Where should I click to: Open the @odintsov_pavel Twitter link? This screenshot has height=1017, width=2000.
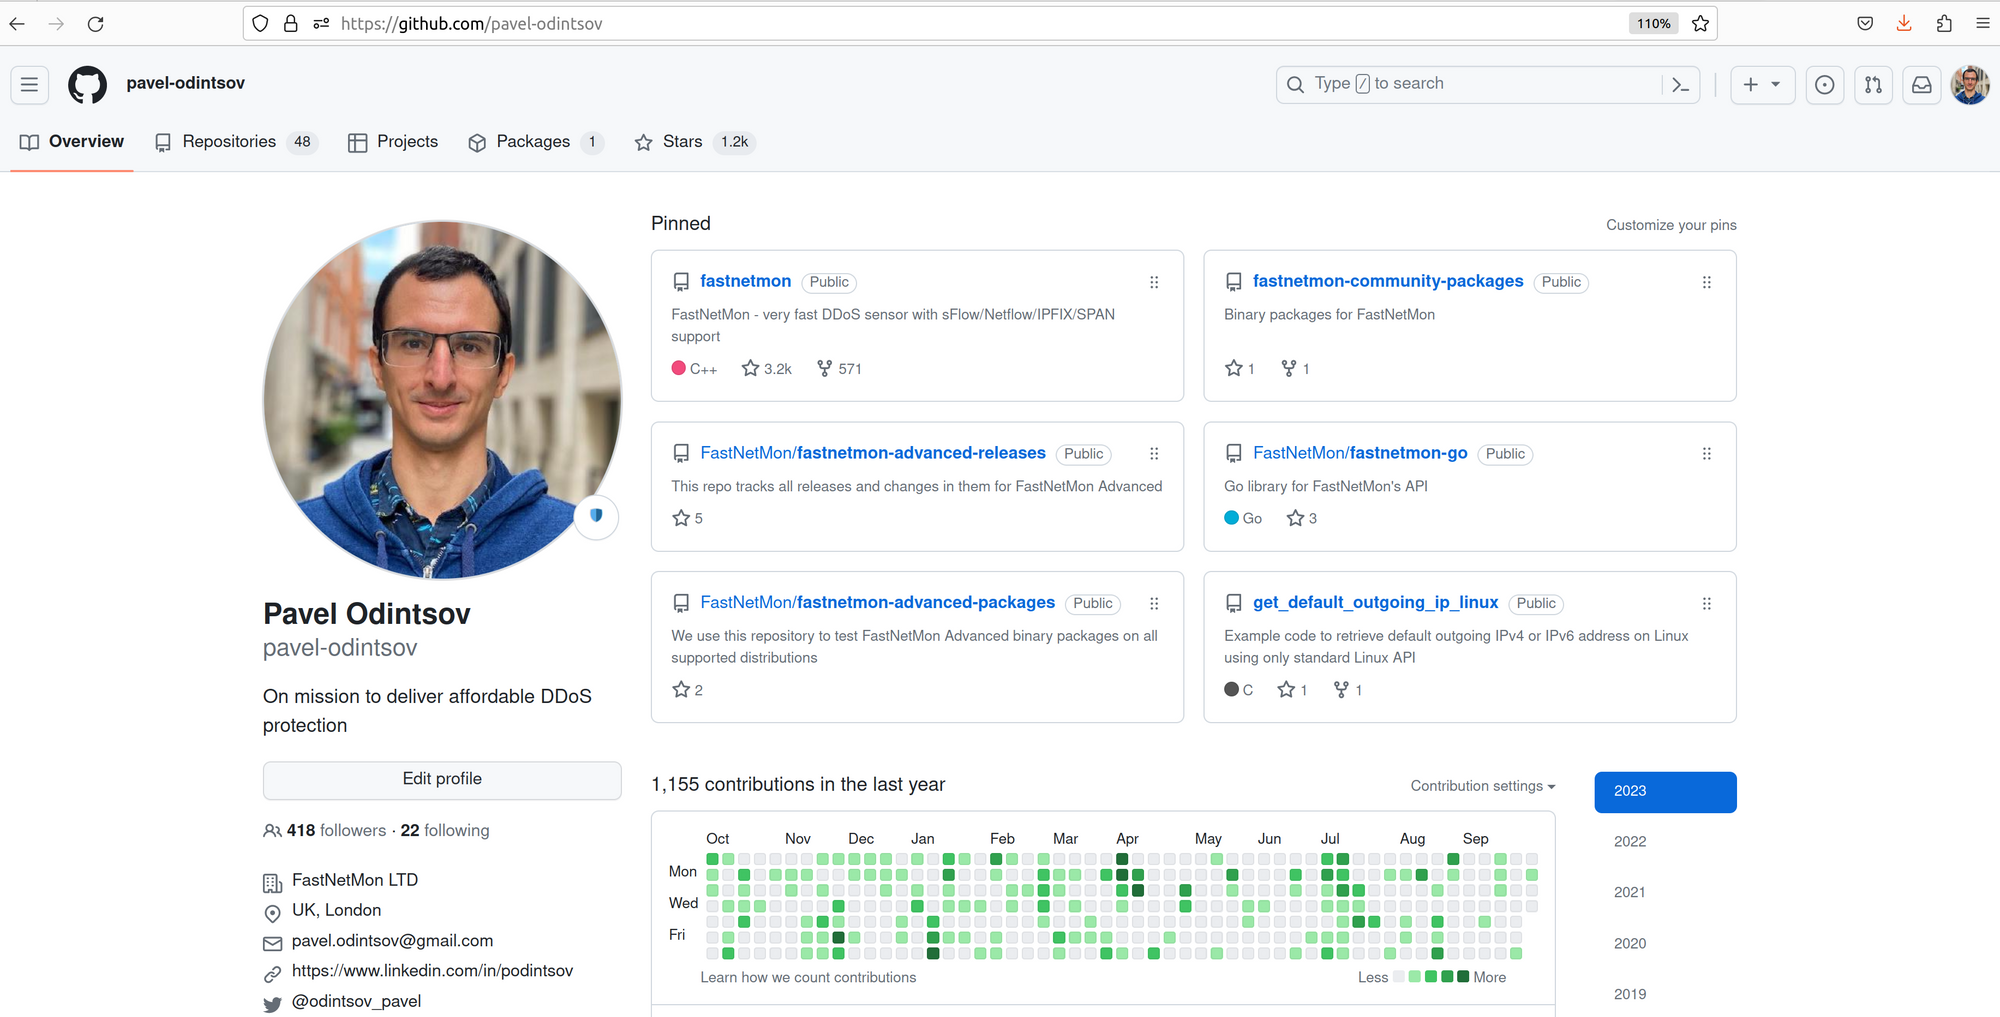[356, 1002]
